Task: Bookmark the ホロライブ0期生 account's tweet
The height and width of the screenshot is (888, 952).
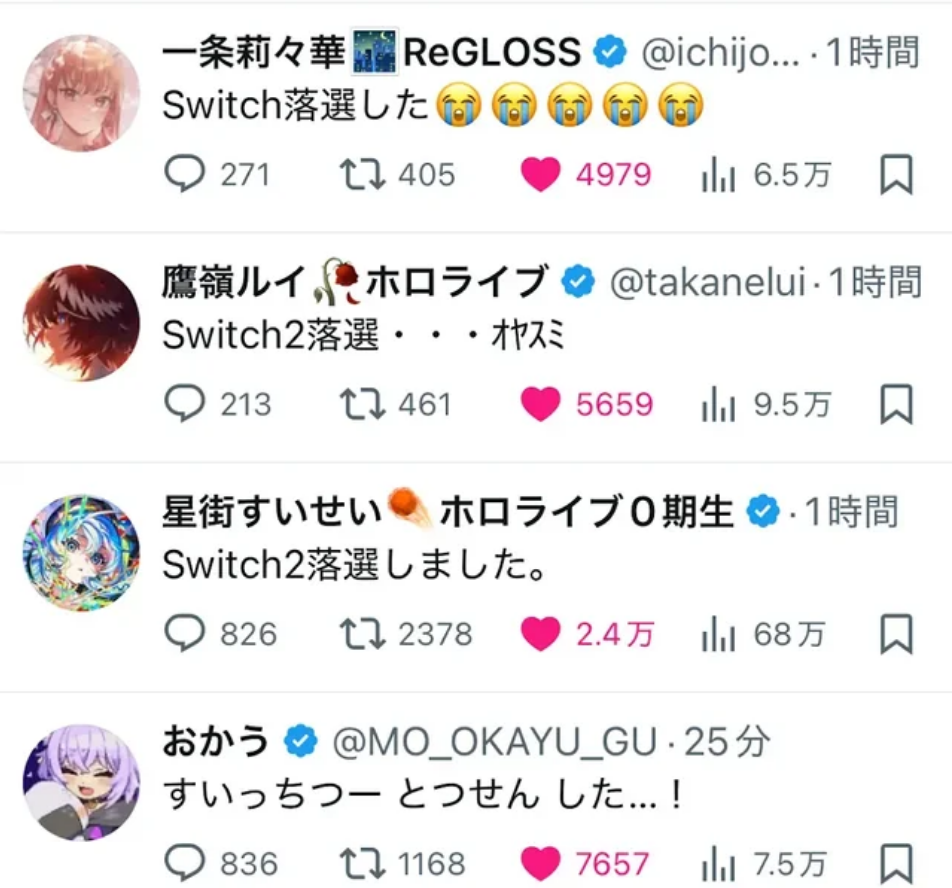Action: tap(897, 634)
